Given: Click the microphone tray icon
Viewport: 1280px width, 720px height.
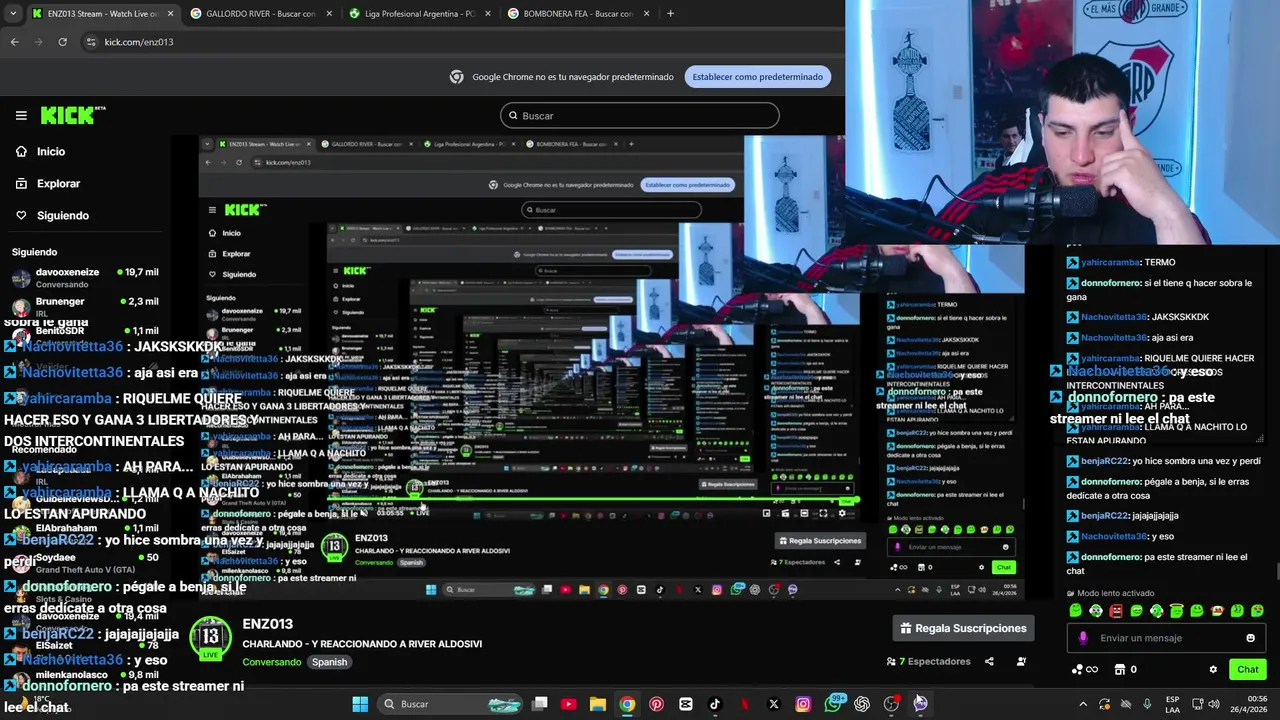Looking at the screenshot, I should tap(1147, 704).
